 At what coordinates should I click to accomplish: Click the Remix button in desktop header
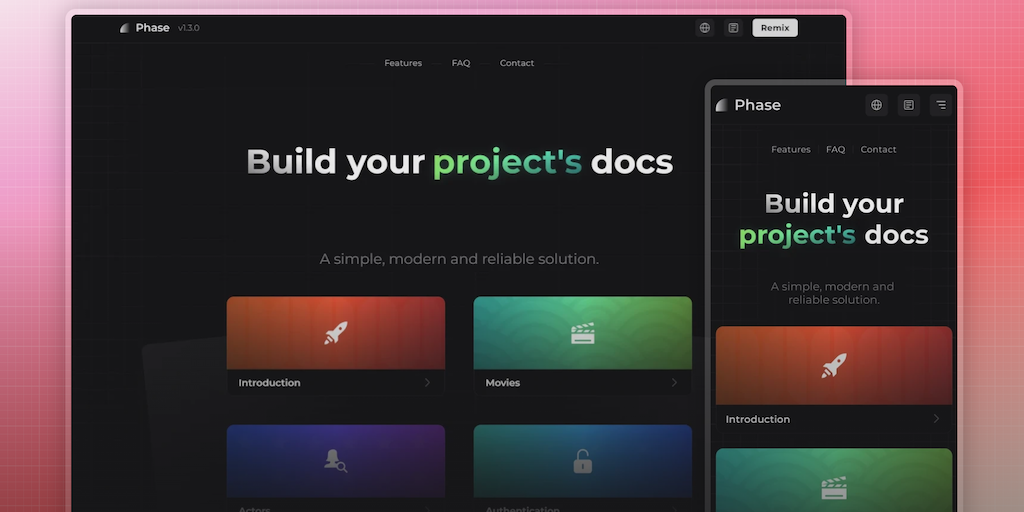pyautogui.click(x=775, y=27)
